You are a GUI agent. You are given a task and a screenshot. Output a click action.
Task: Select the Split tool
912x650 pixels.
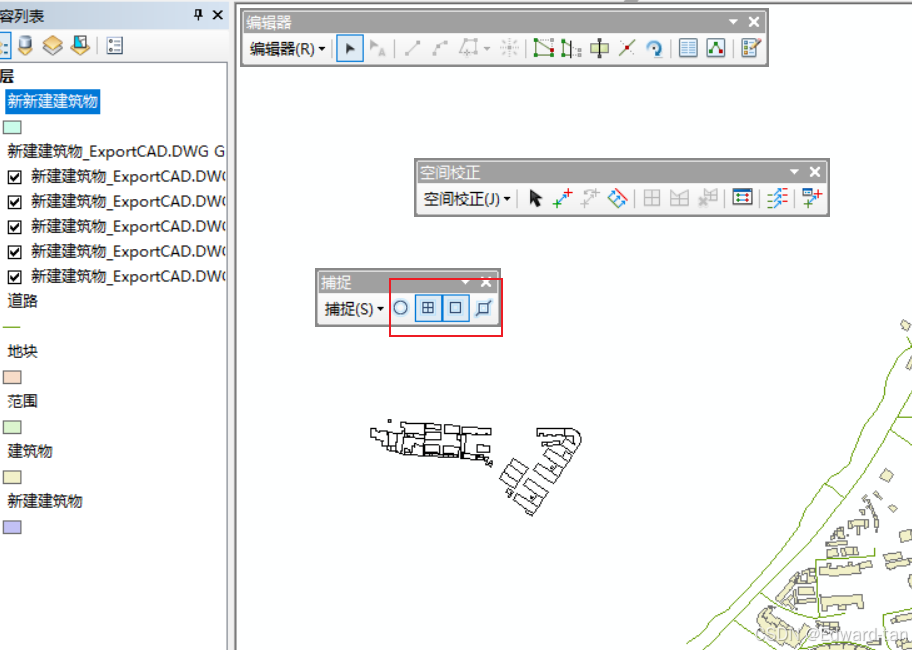(626, 48)
